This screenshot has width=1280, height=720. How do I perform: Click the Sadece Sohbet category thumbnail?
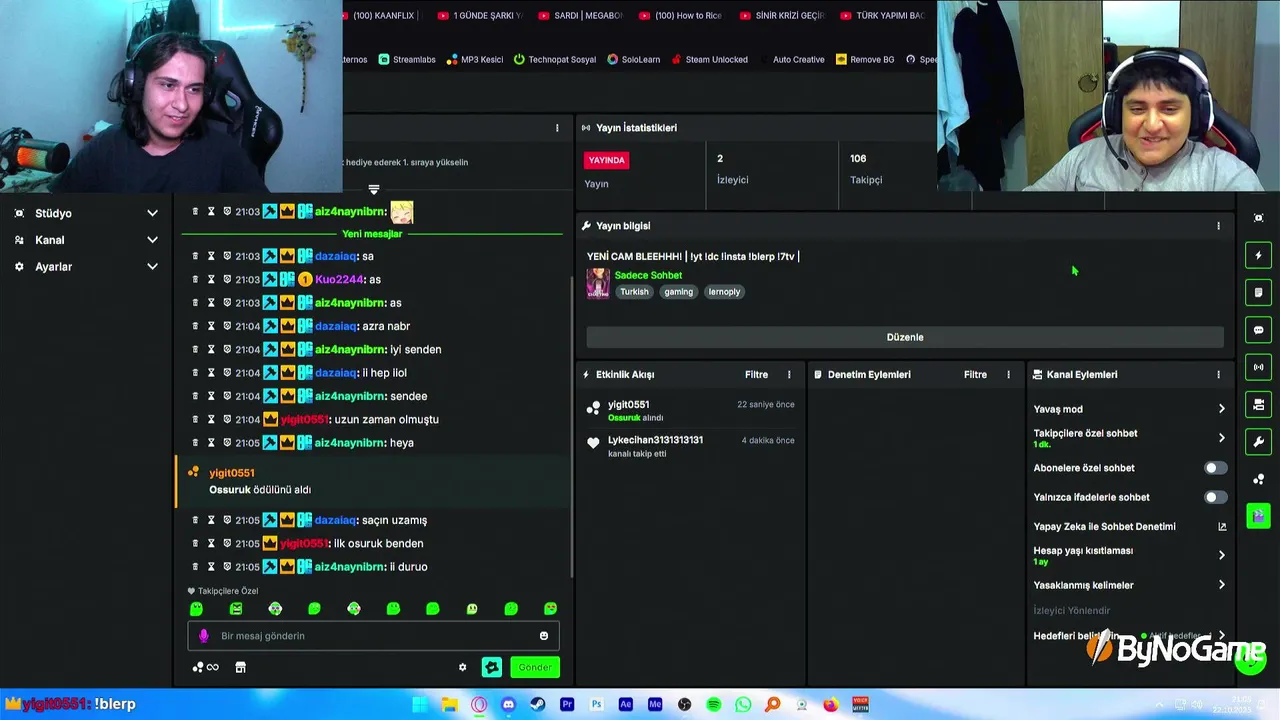pos(598,283)
